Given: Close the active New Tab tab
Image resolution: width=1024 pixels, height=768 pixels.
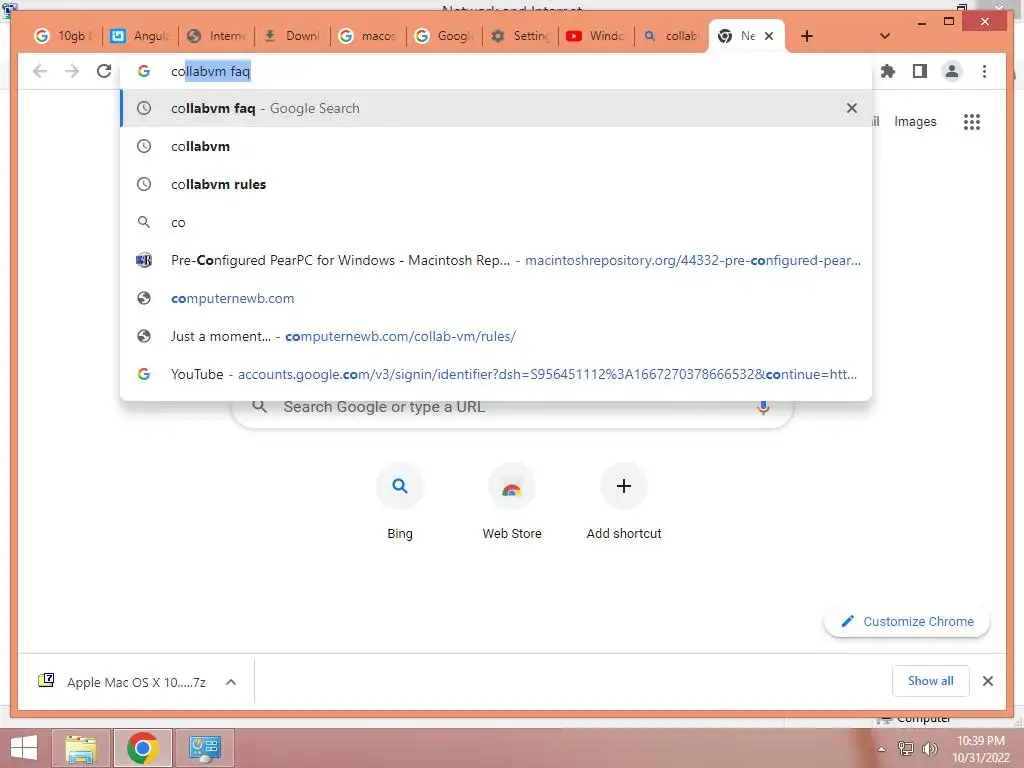Looking at the screenshot, I should [x=769, y=36].
